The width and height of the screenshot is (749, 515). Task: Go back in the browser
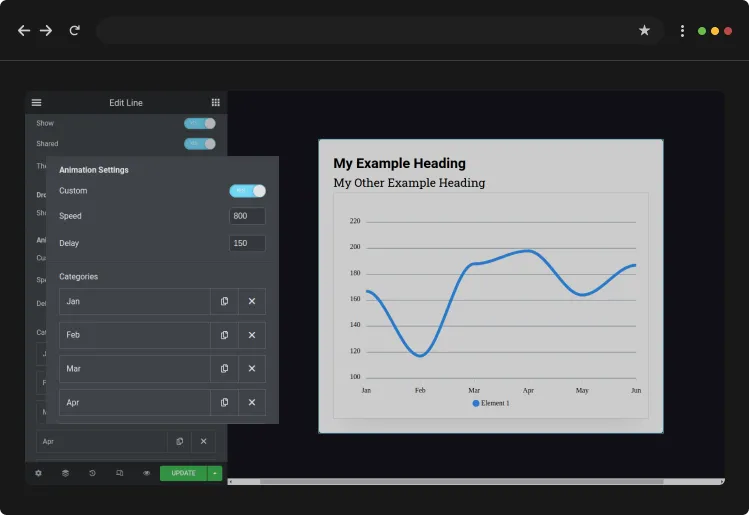tap(24, 31)
